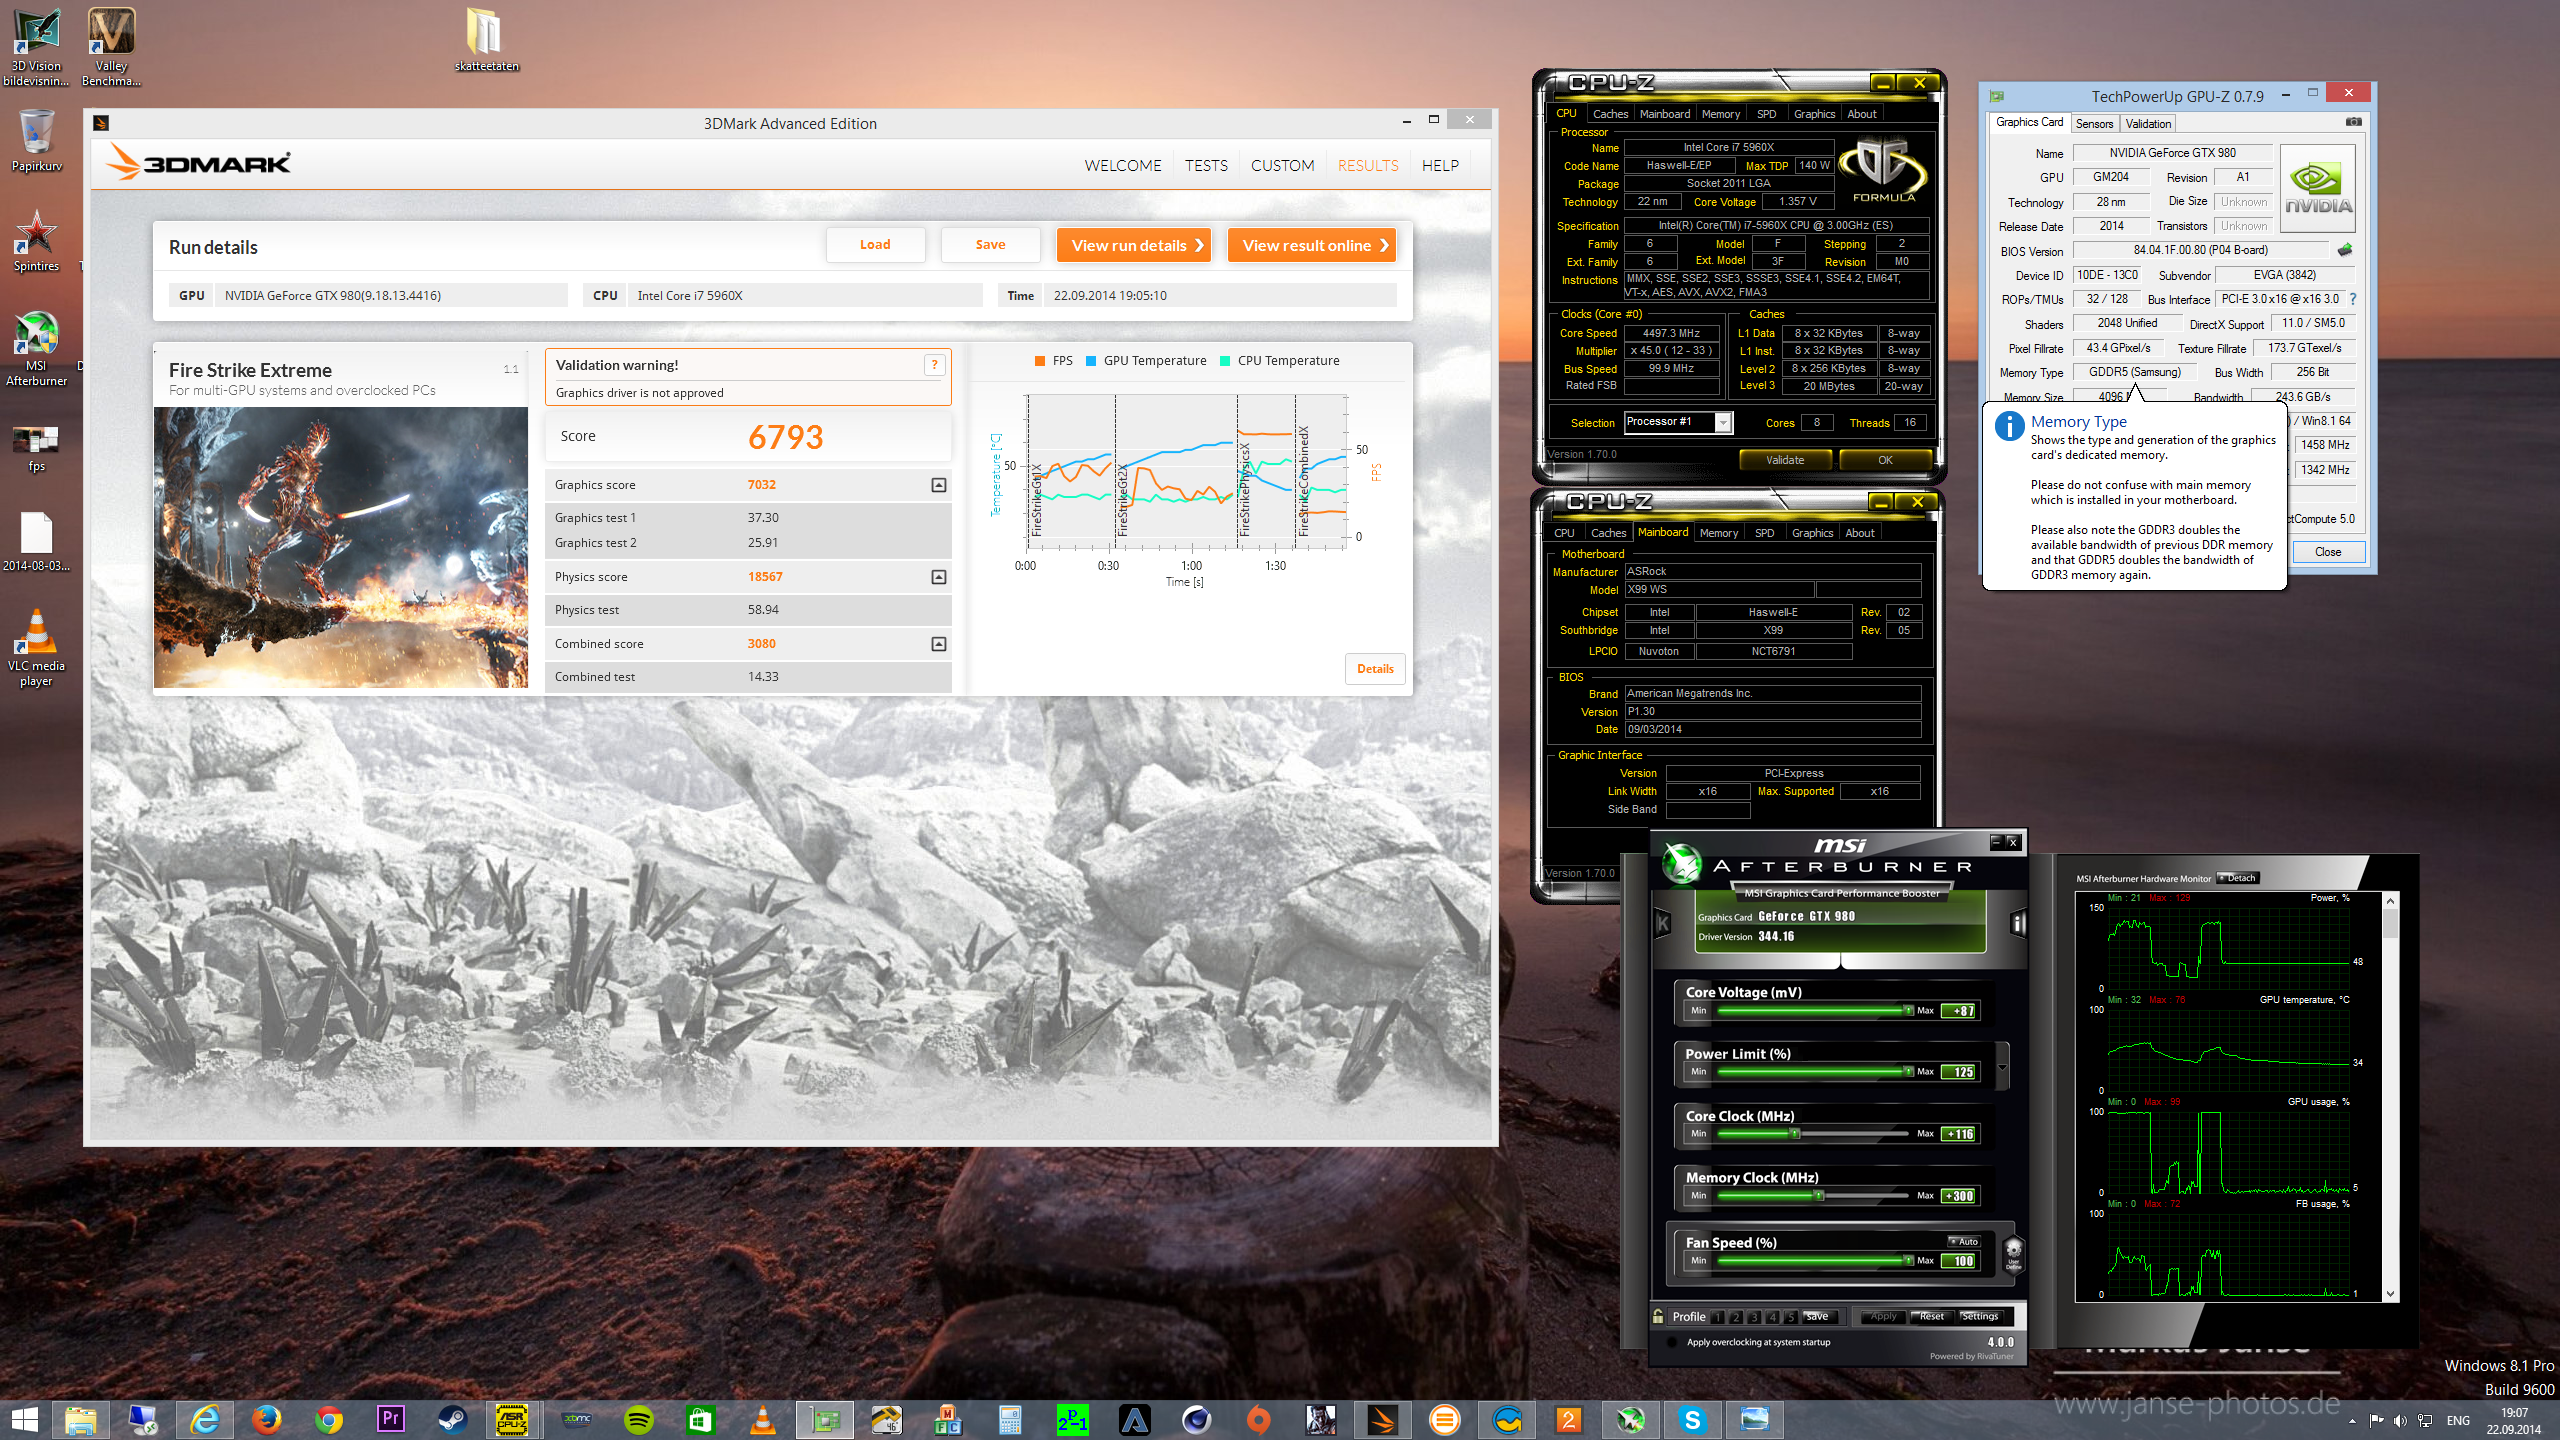Screen dimensions: 2560x1440
Task: Open the Windows Start button
Action: click(24, 1419)
